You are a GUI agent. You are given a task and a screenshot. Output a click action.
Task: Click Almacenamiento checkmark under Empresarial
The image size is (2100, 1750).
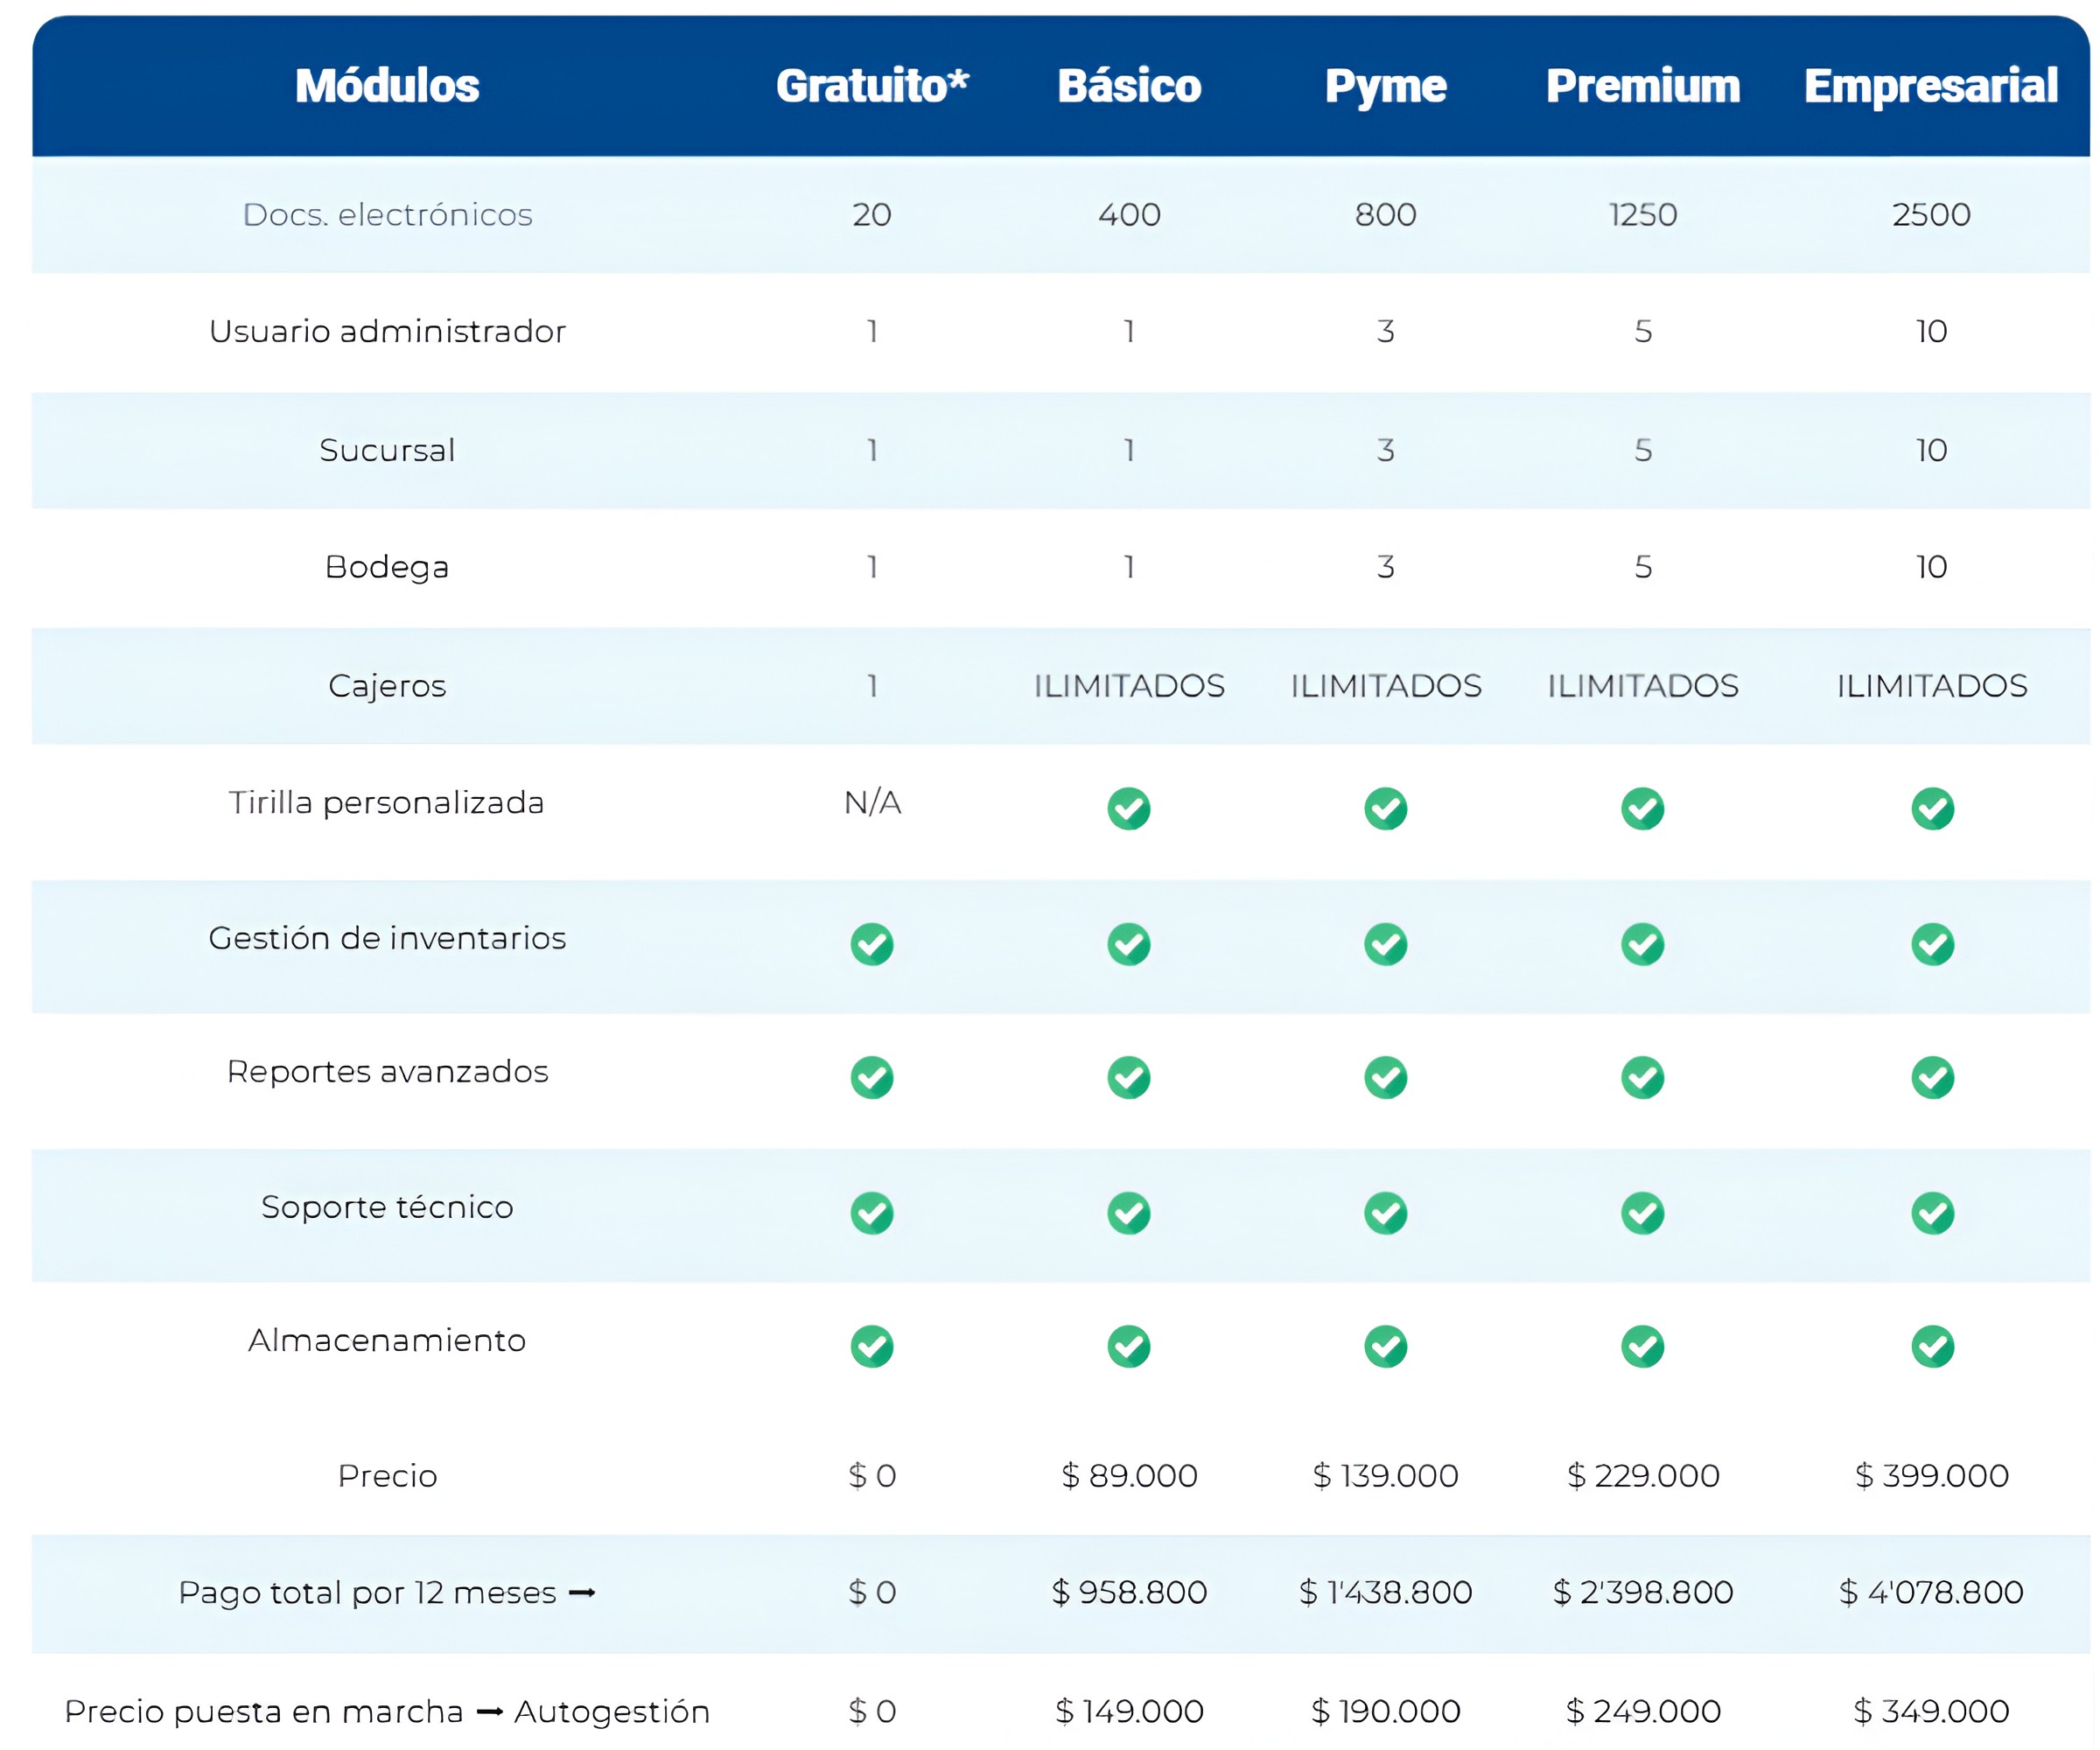click(x=1932, y=1346)
